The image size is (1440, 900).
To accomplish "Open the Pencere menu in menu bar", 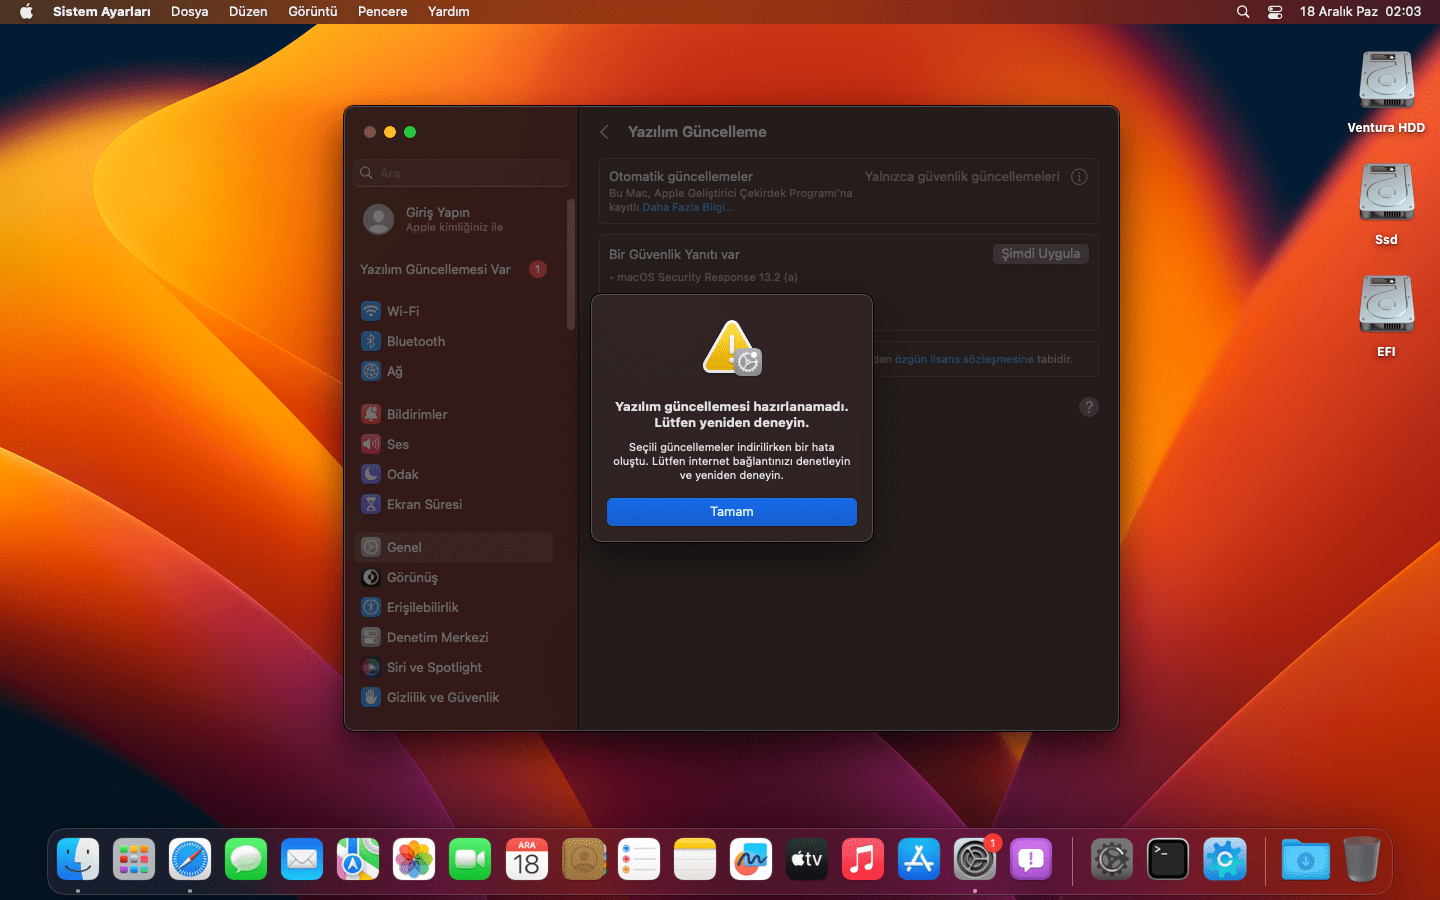I will click(x=382, y=12).
